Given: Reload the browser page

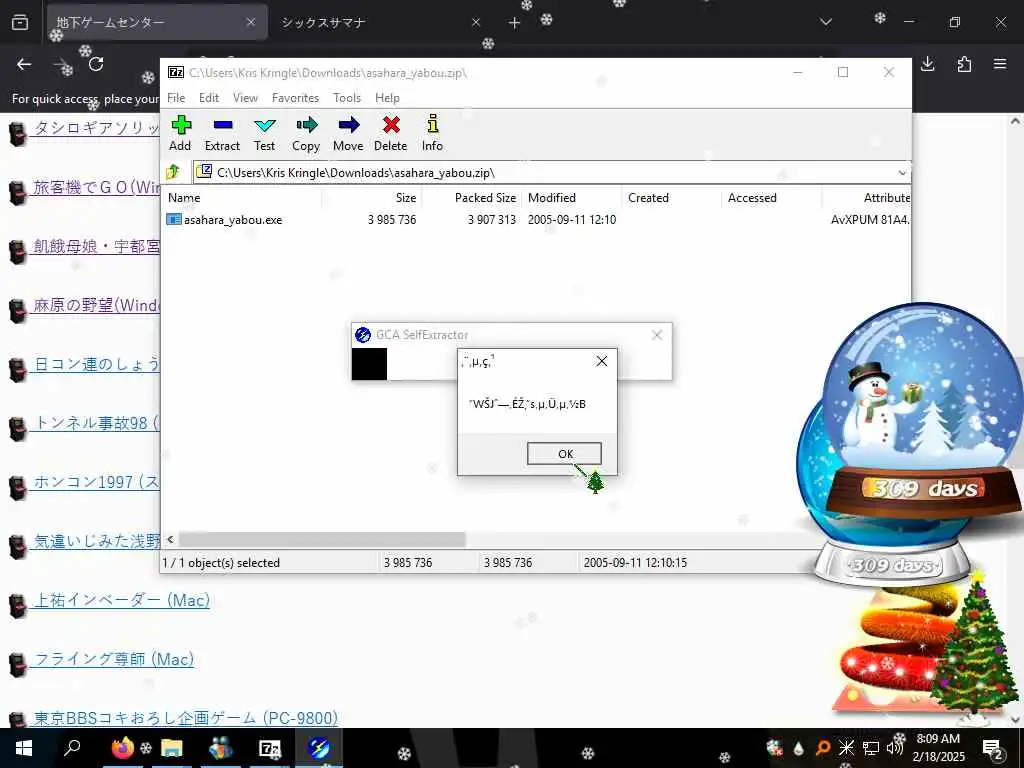Looking at the screenshot, I should click(96, 64).
